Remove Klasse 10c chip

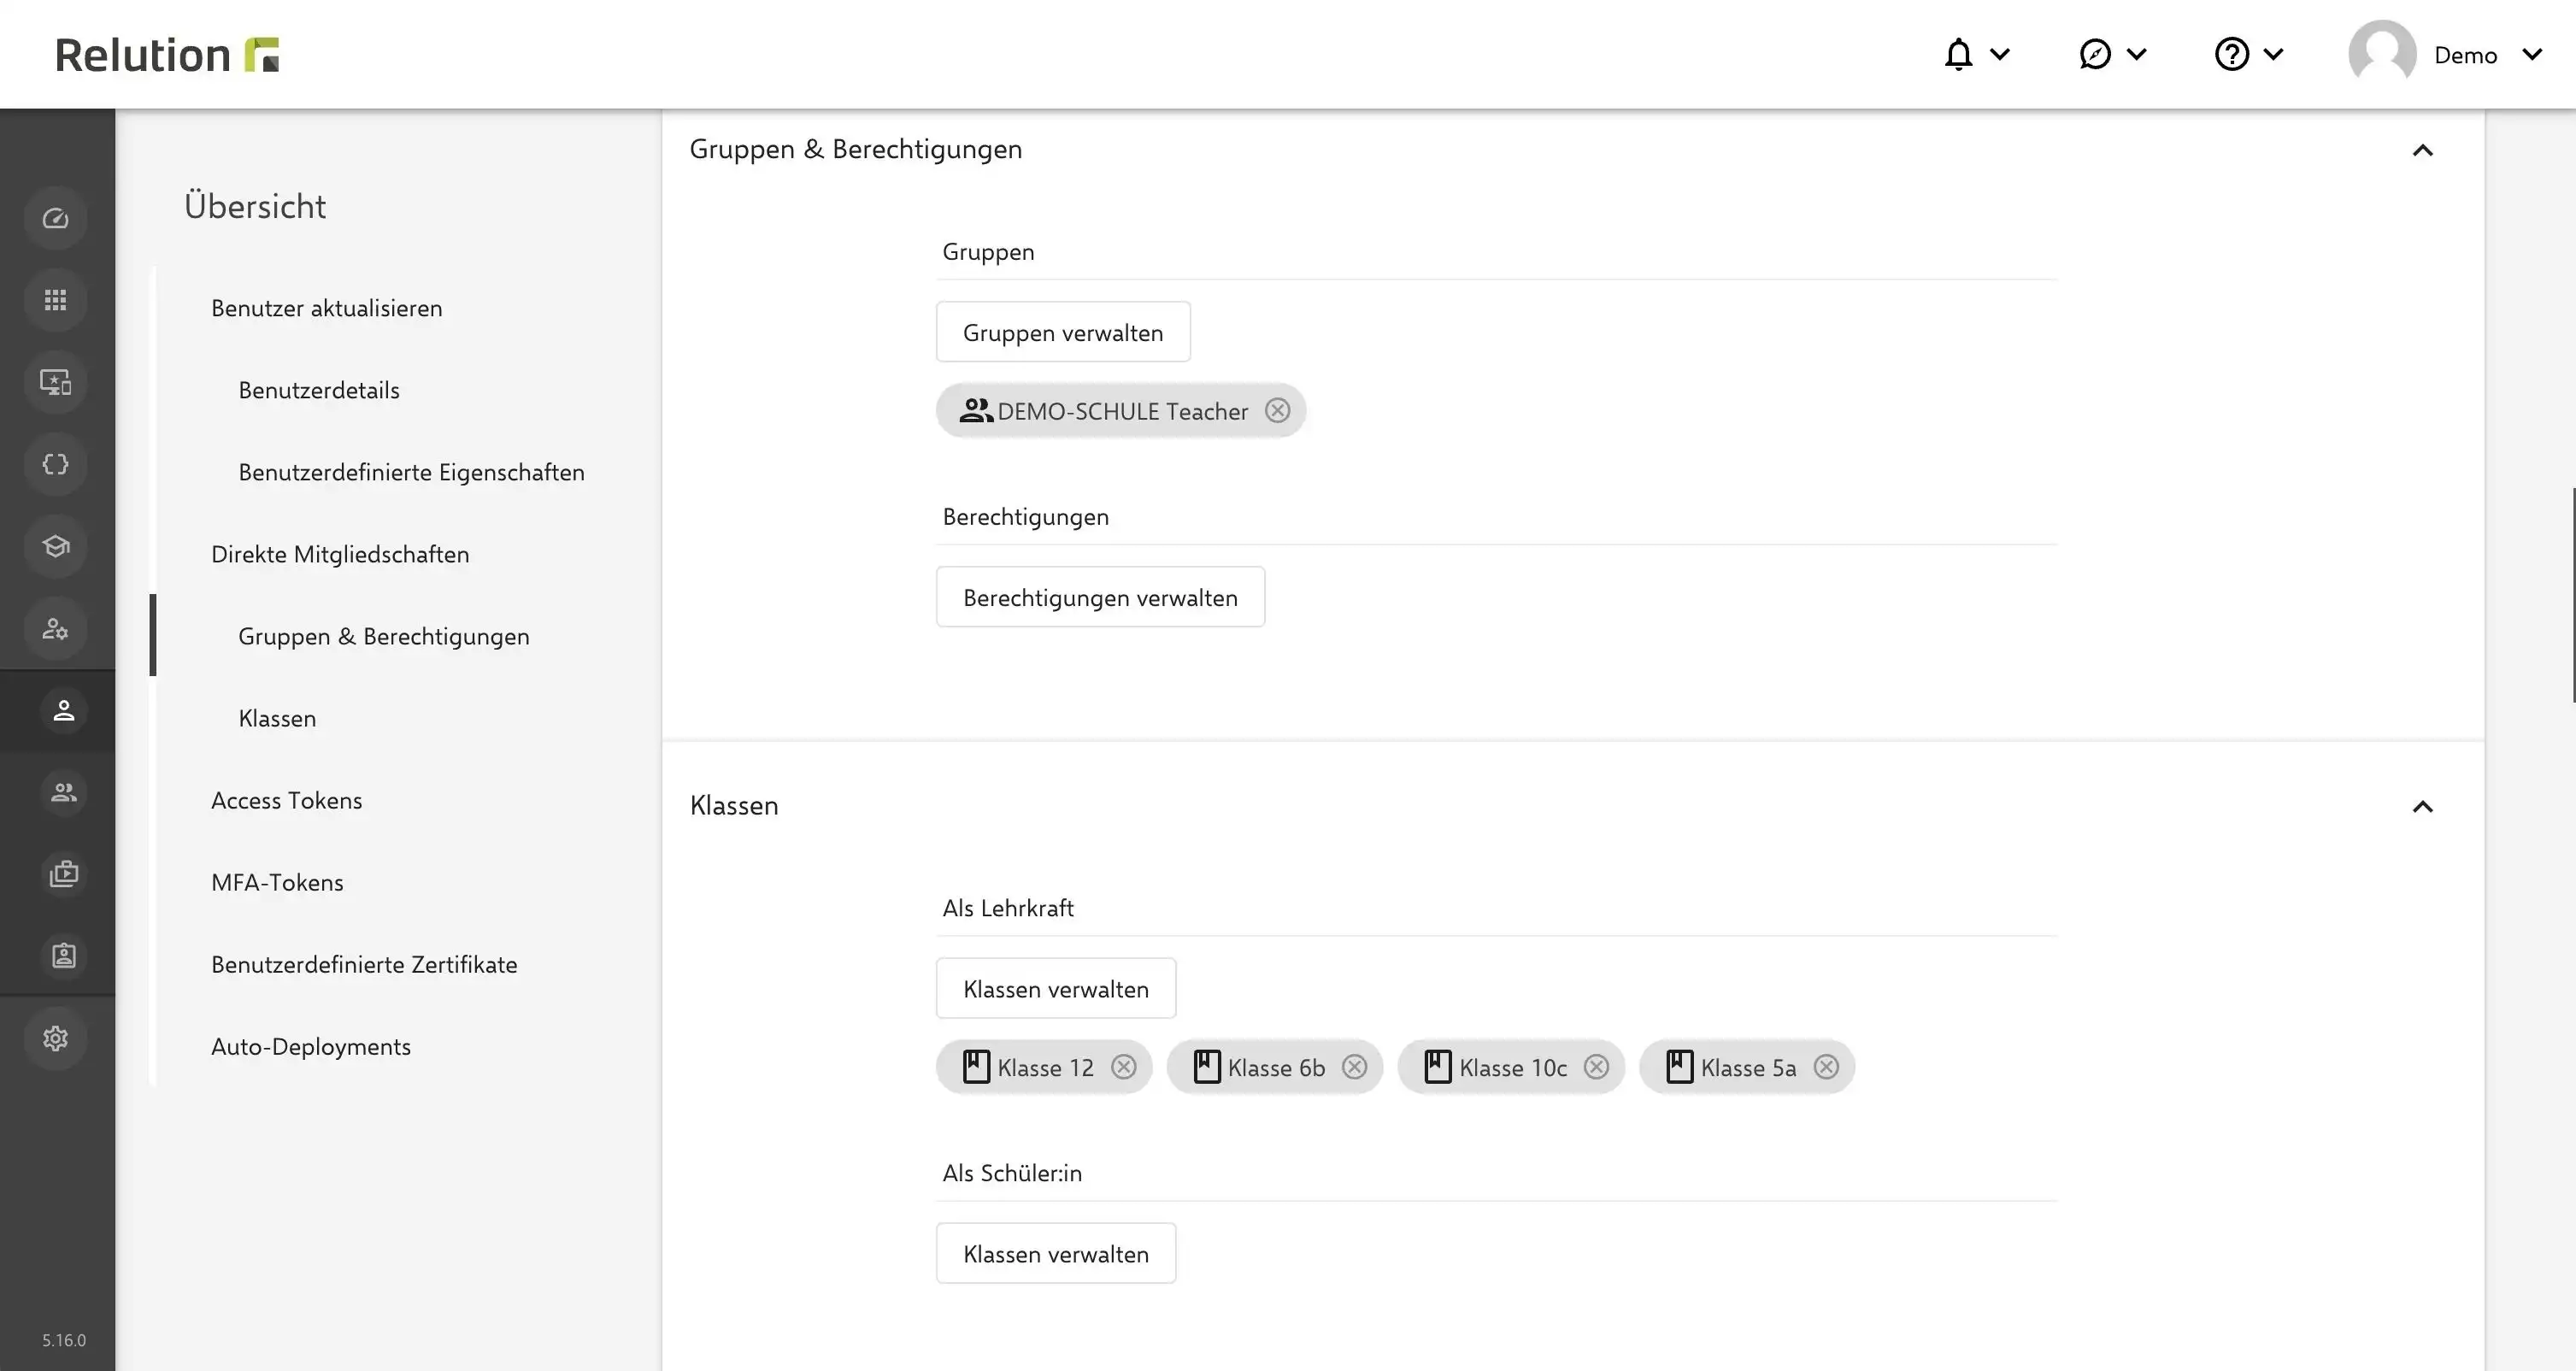pyautogui.click(x=1597, y=1067)
